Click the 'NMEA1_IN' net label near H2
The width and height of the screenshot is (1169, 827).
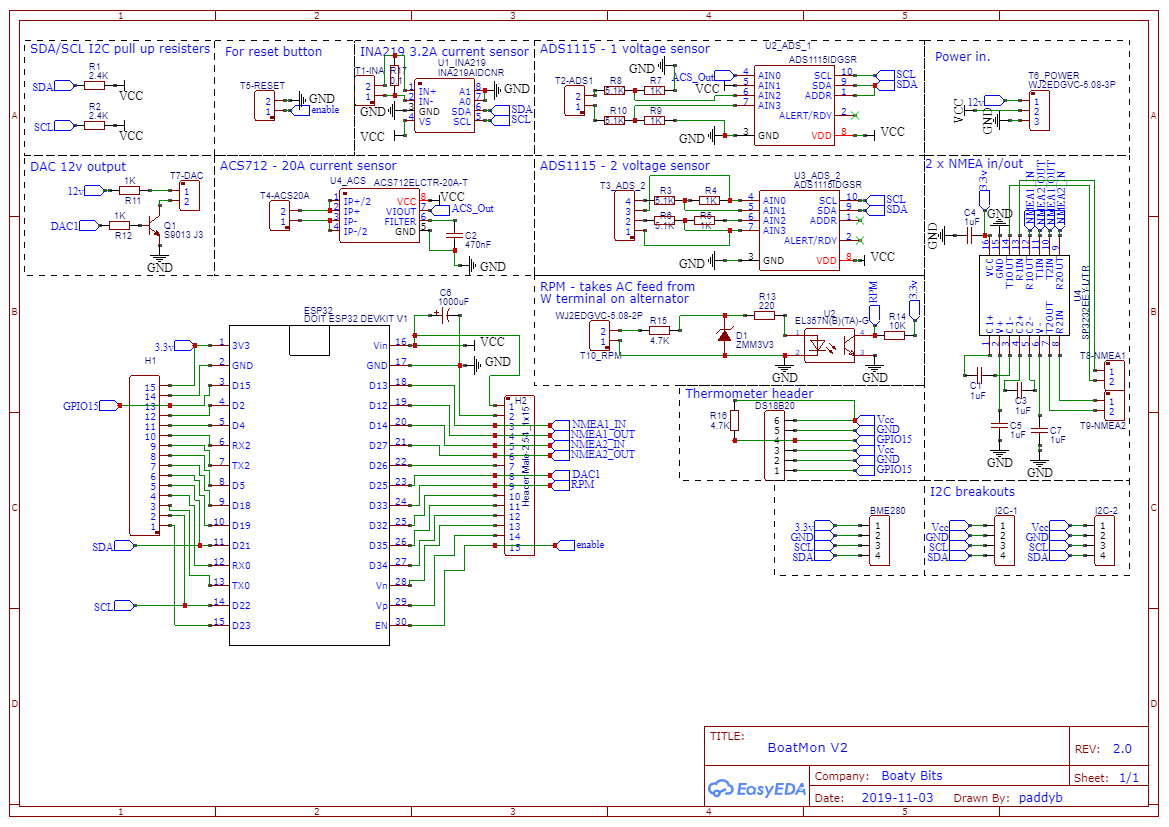[x=599, y=424]
